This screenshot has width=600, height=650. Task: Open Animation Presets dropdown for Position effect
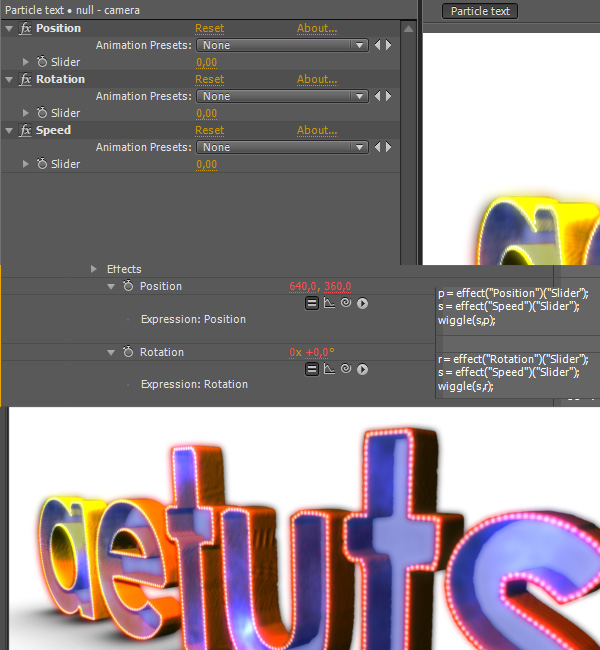click(282, 45)
